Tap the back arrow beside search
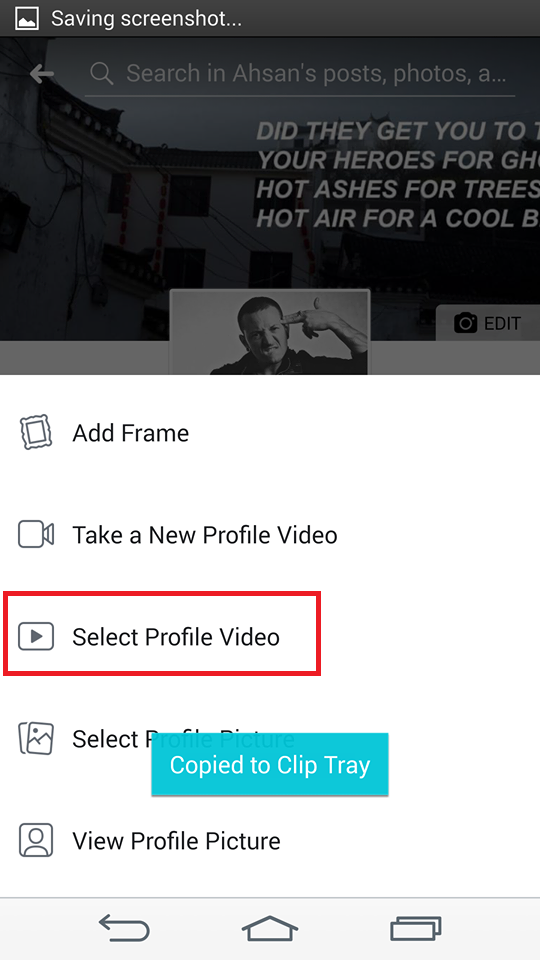 click(42, 74)
